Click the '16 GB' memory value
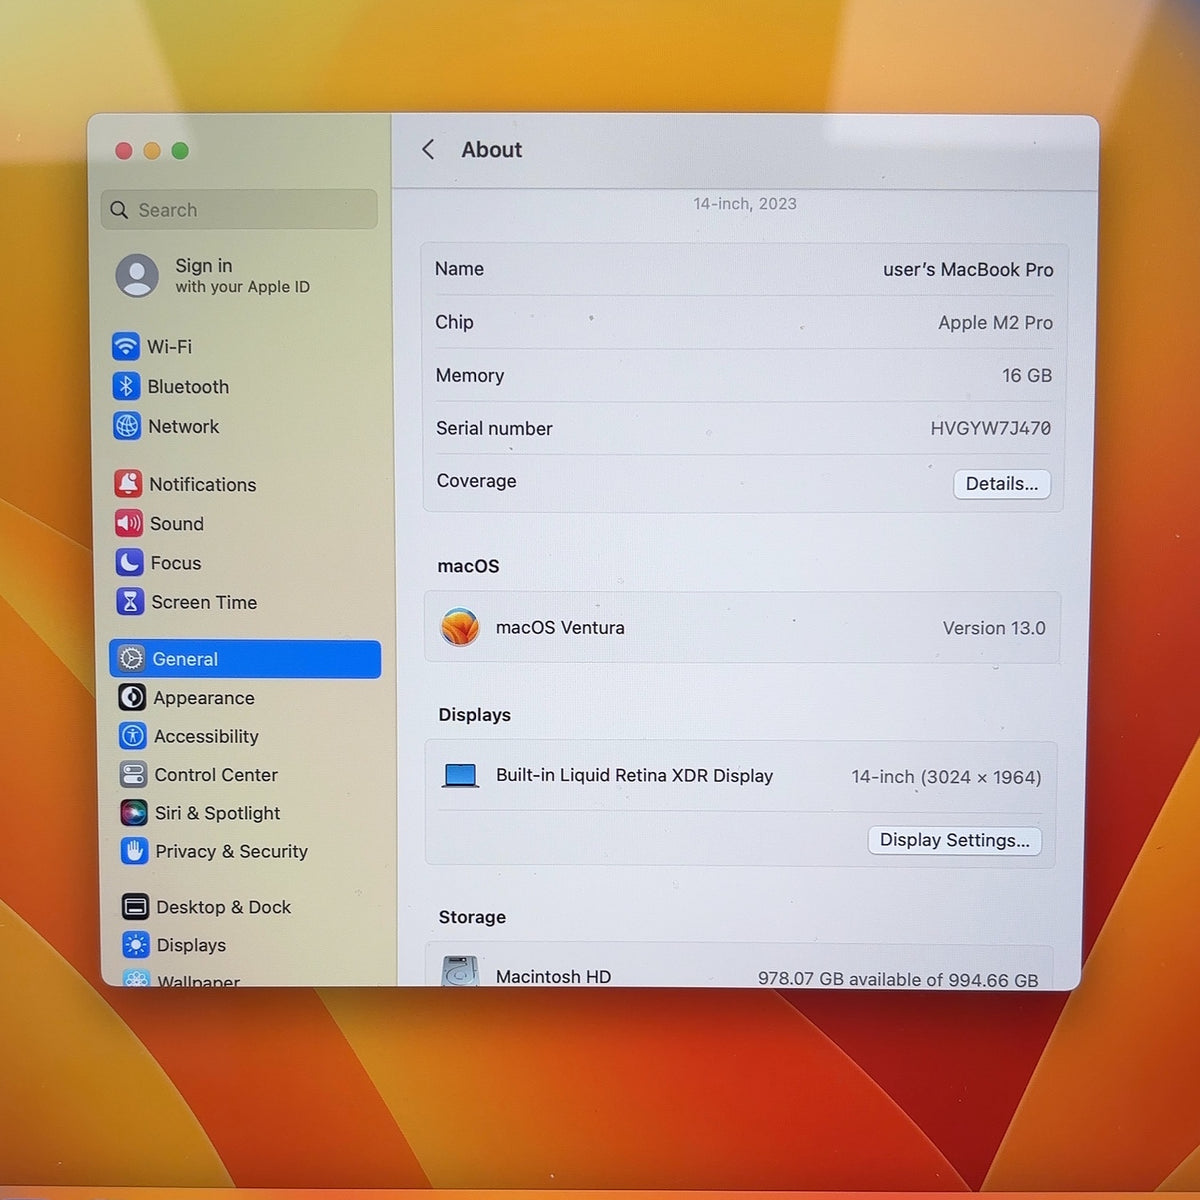This screenshot has height=1200, width=1200. pos(1027,375)
